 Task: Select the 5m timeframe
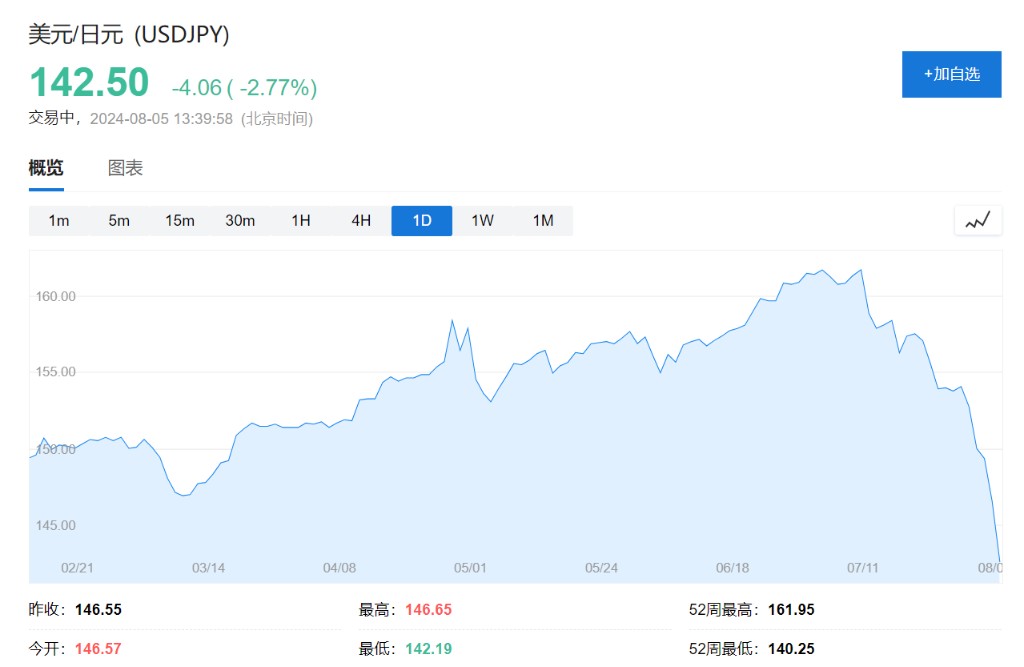tap(119, 221)
